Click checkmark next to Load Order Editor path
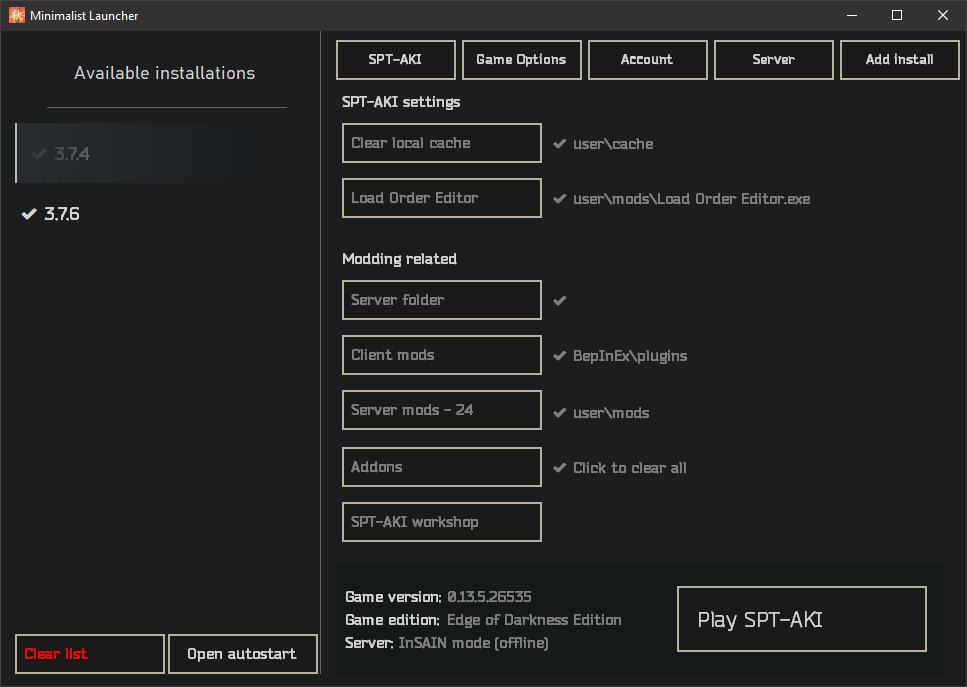The height and width of the screenshot is (687, 967). coord(560,199)
